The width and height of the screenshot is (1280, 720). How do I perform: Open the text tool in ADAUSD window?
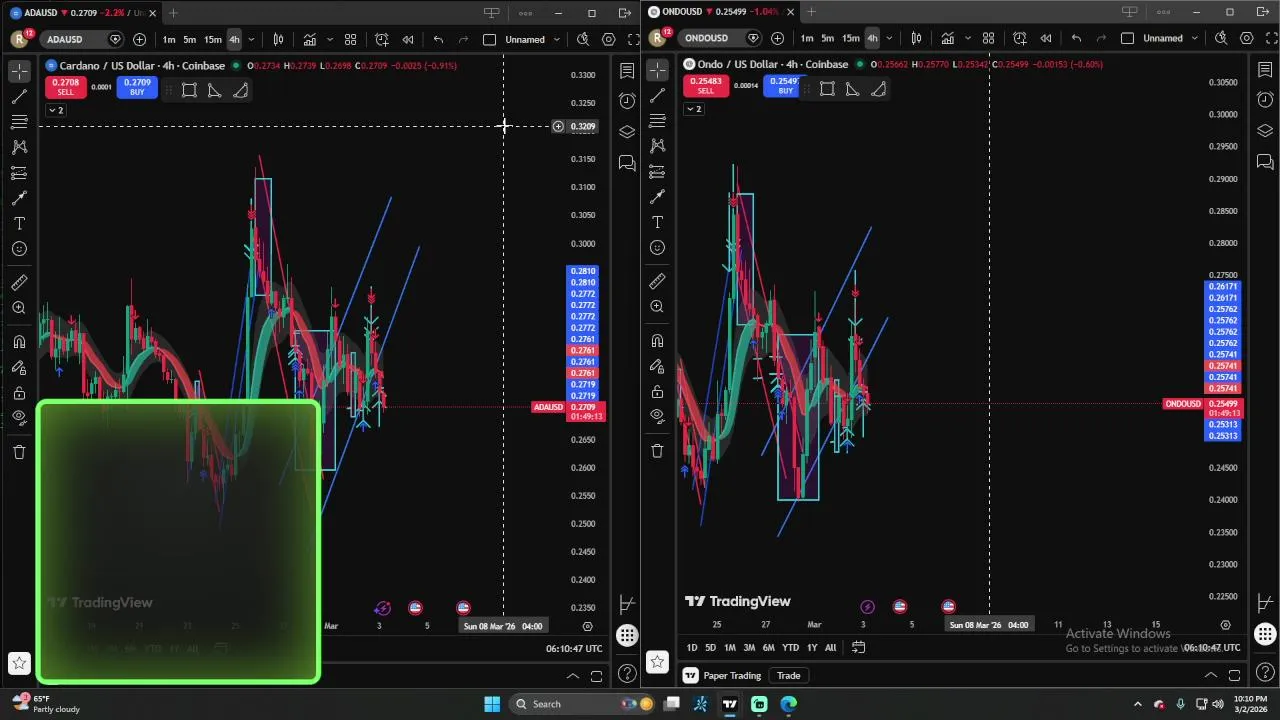[19, 224]
